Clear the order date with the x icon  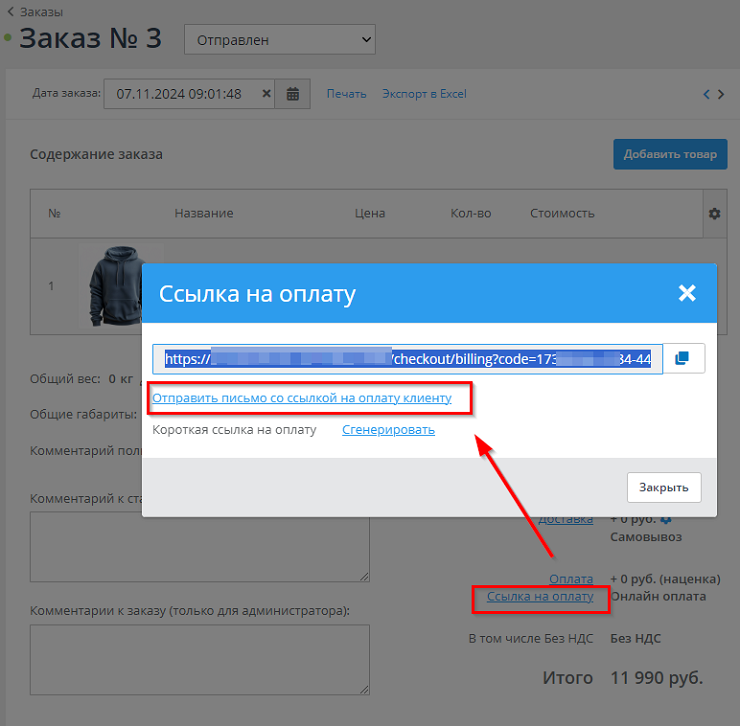tap(267, 94)
